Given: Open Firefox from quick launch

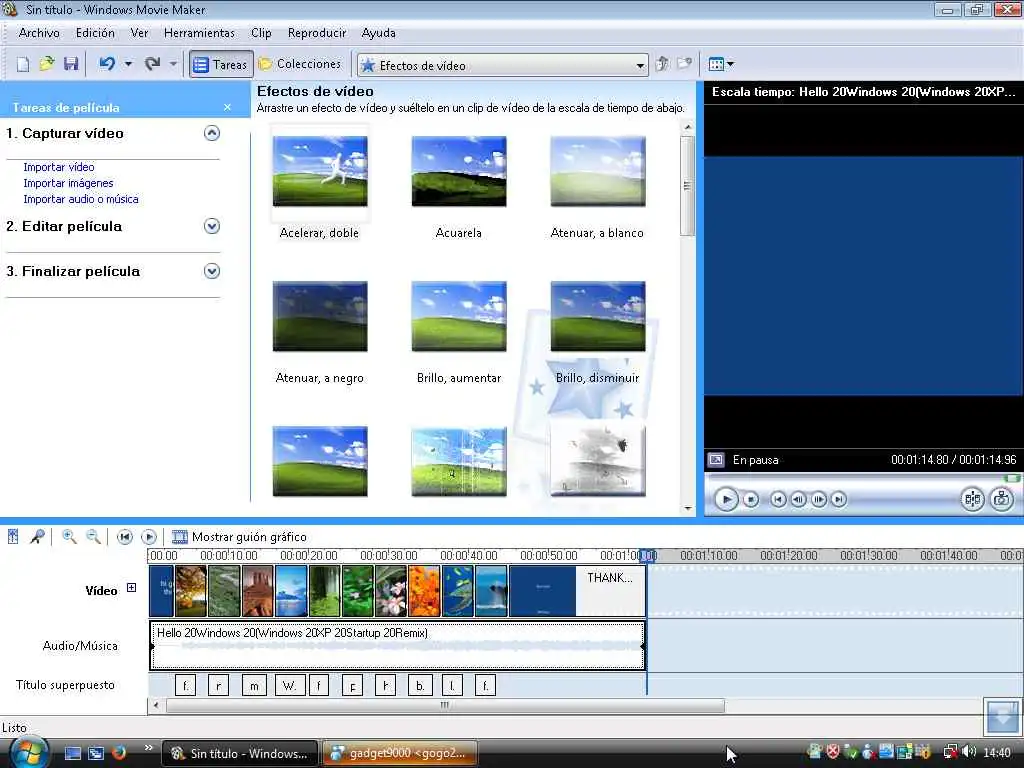Looking at the screenshot, I should 119,753.
